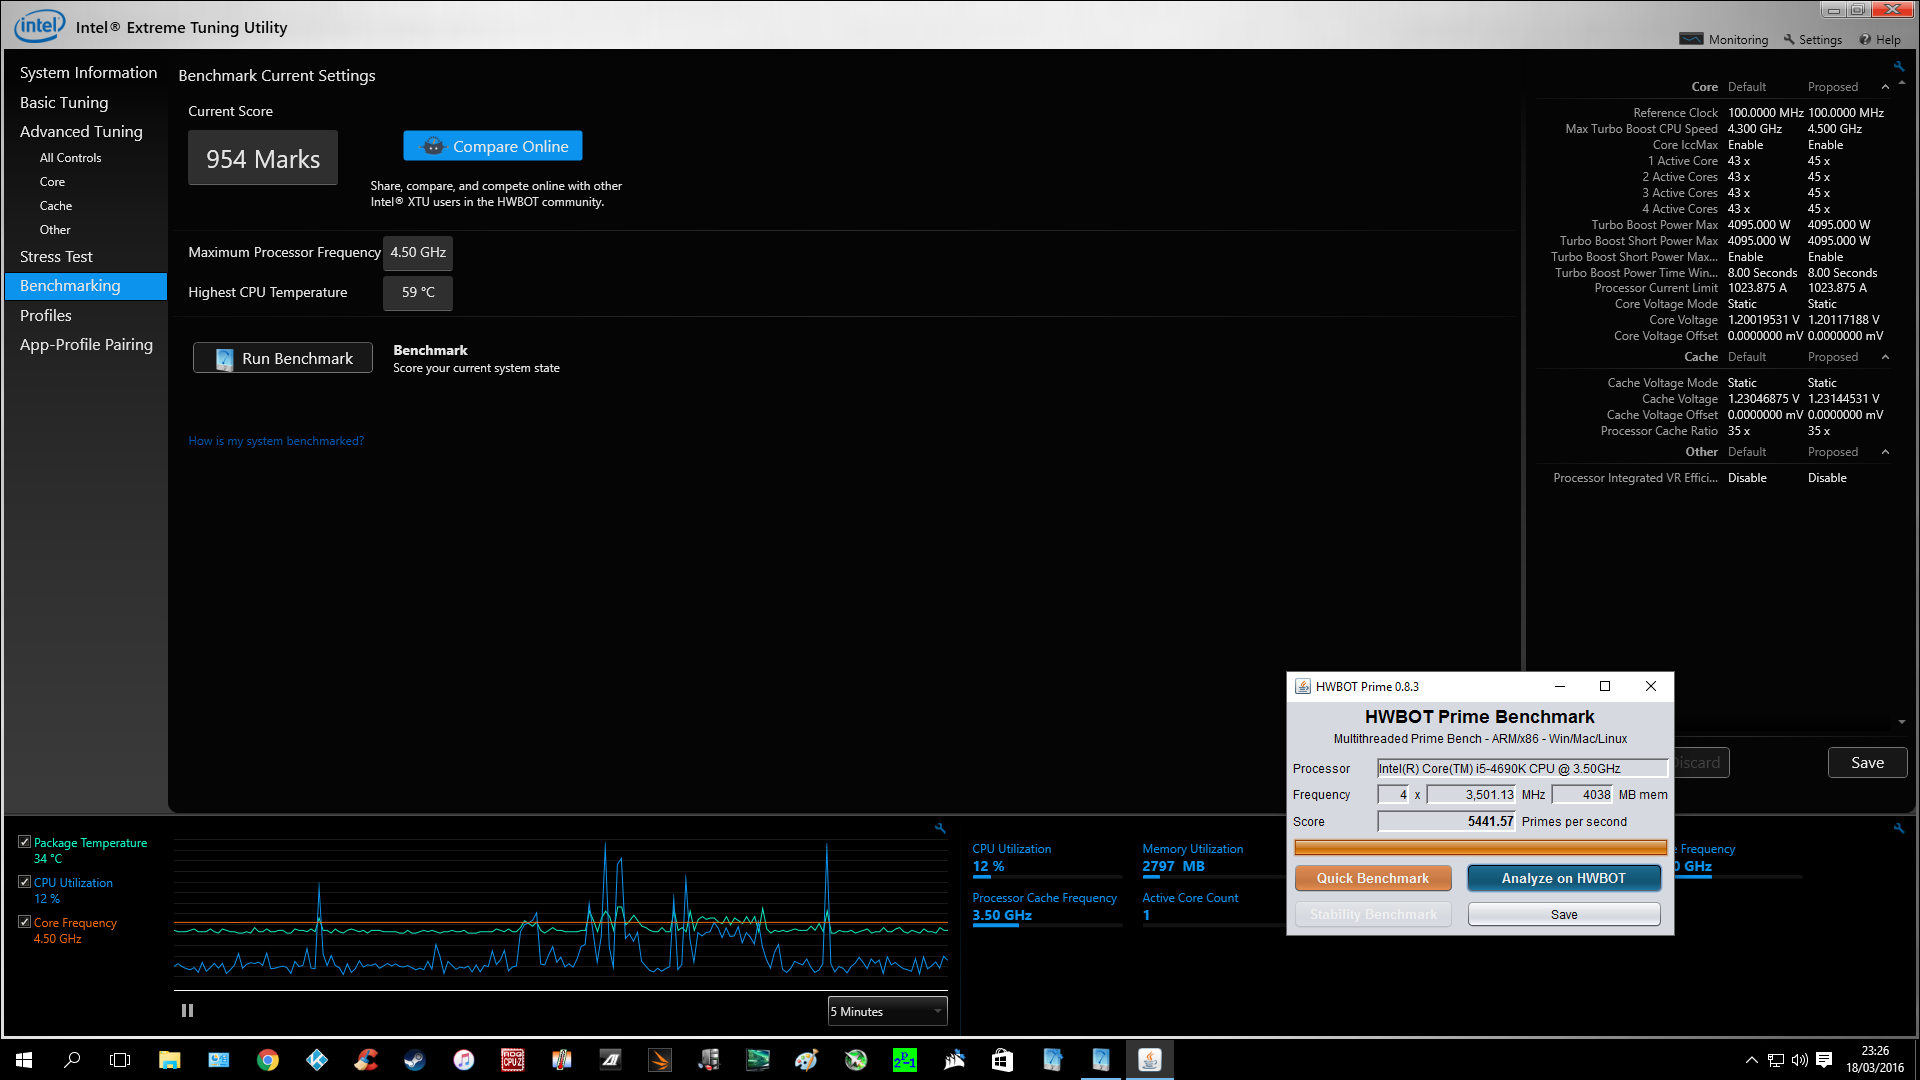Open the Windows Start menu
Image resolution: width=1920 pixels, height=1080 pixels.
click(x=24, y=1060)
